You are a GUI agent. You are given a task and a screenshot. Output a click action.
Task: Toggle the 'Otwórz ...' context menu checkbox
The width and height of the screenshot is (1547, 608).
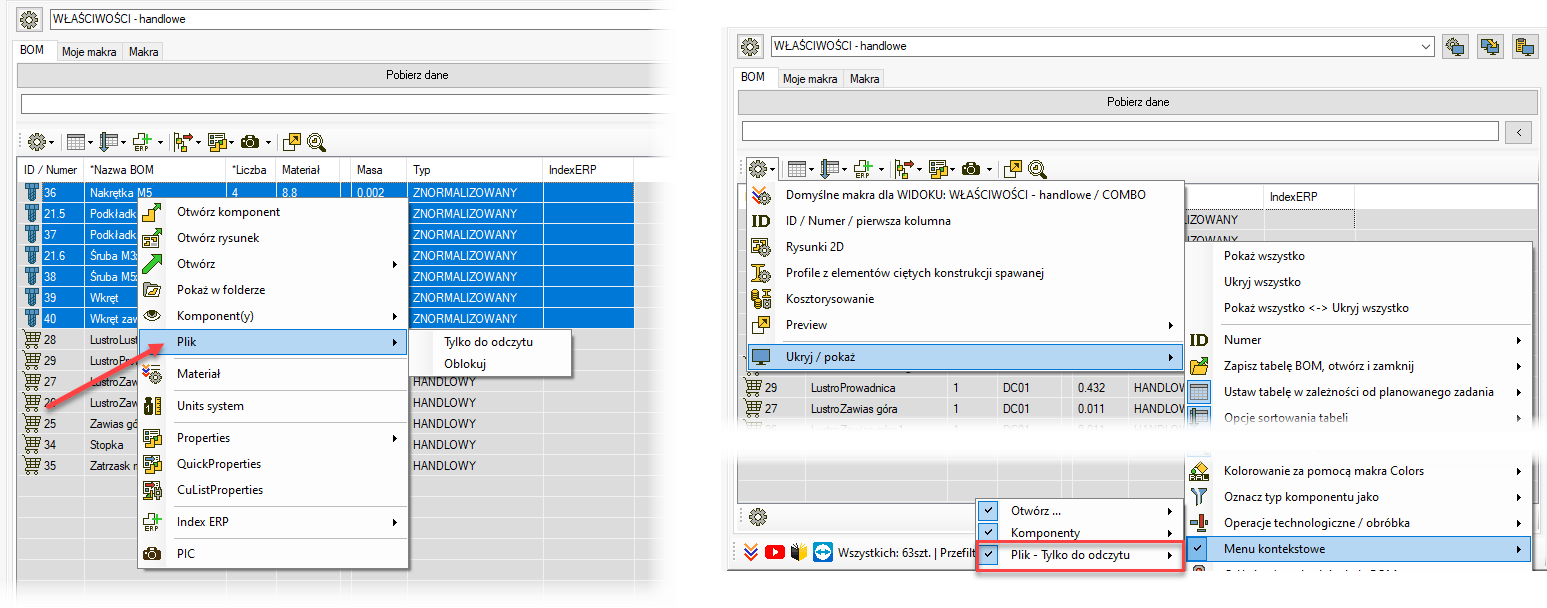[x=988, y=510]
